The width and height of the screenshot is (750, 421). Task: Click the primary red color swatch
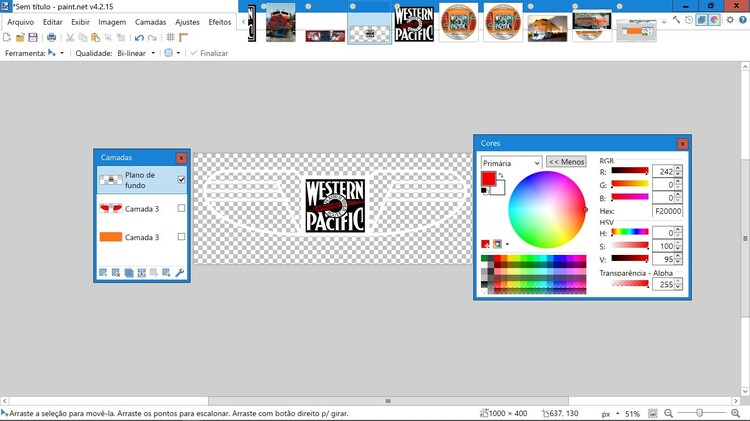click(488, 179)
